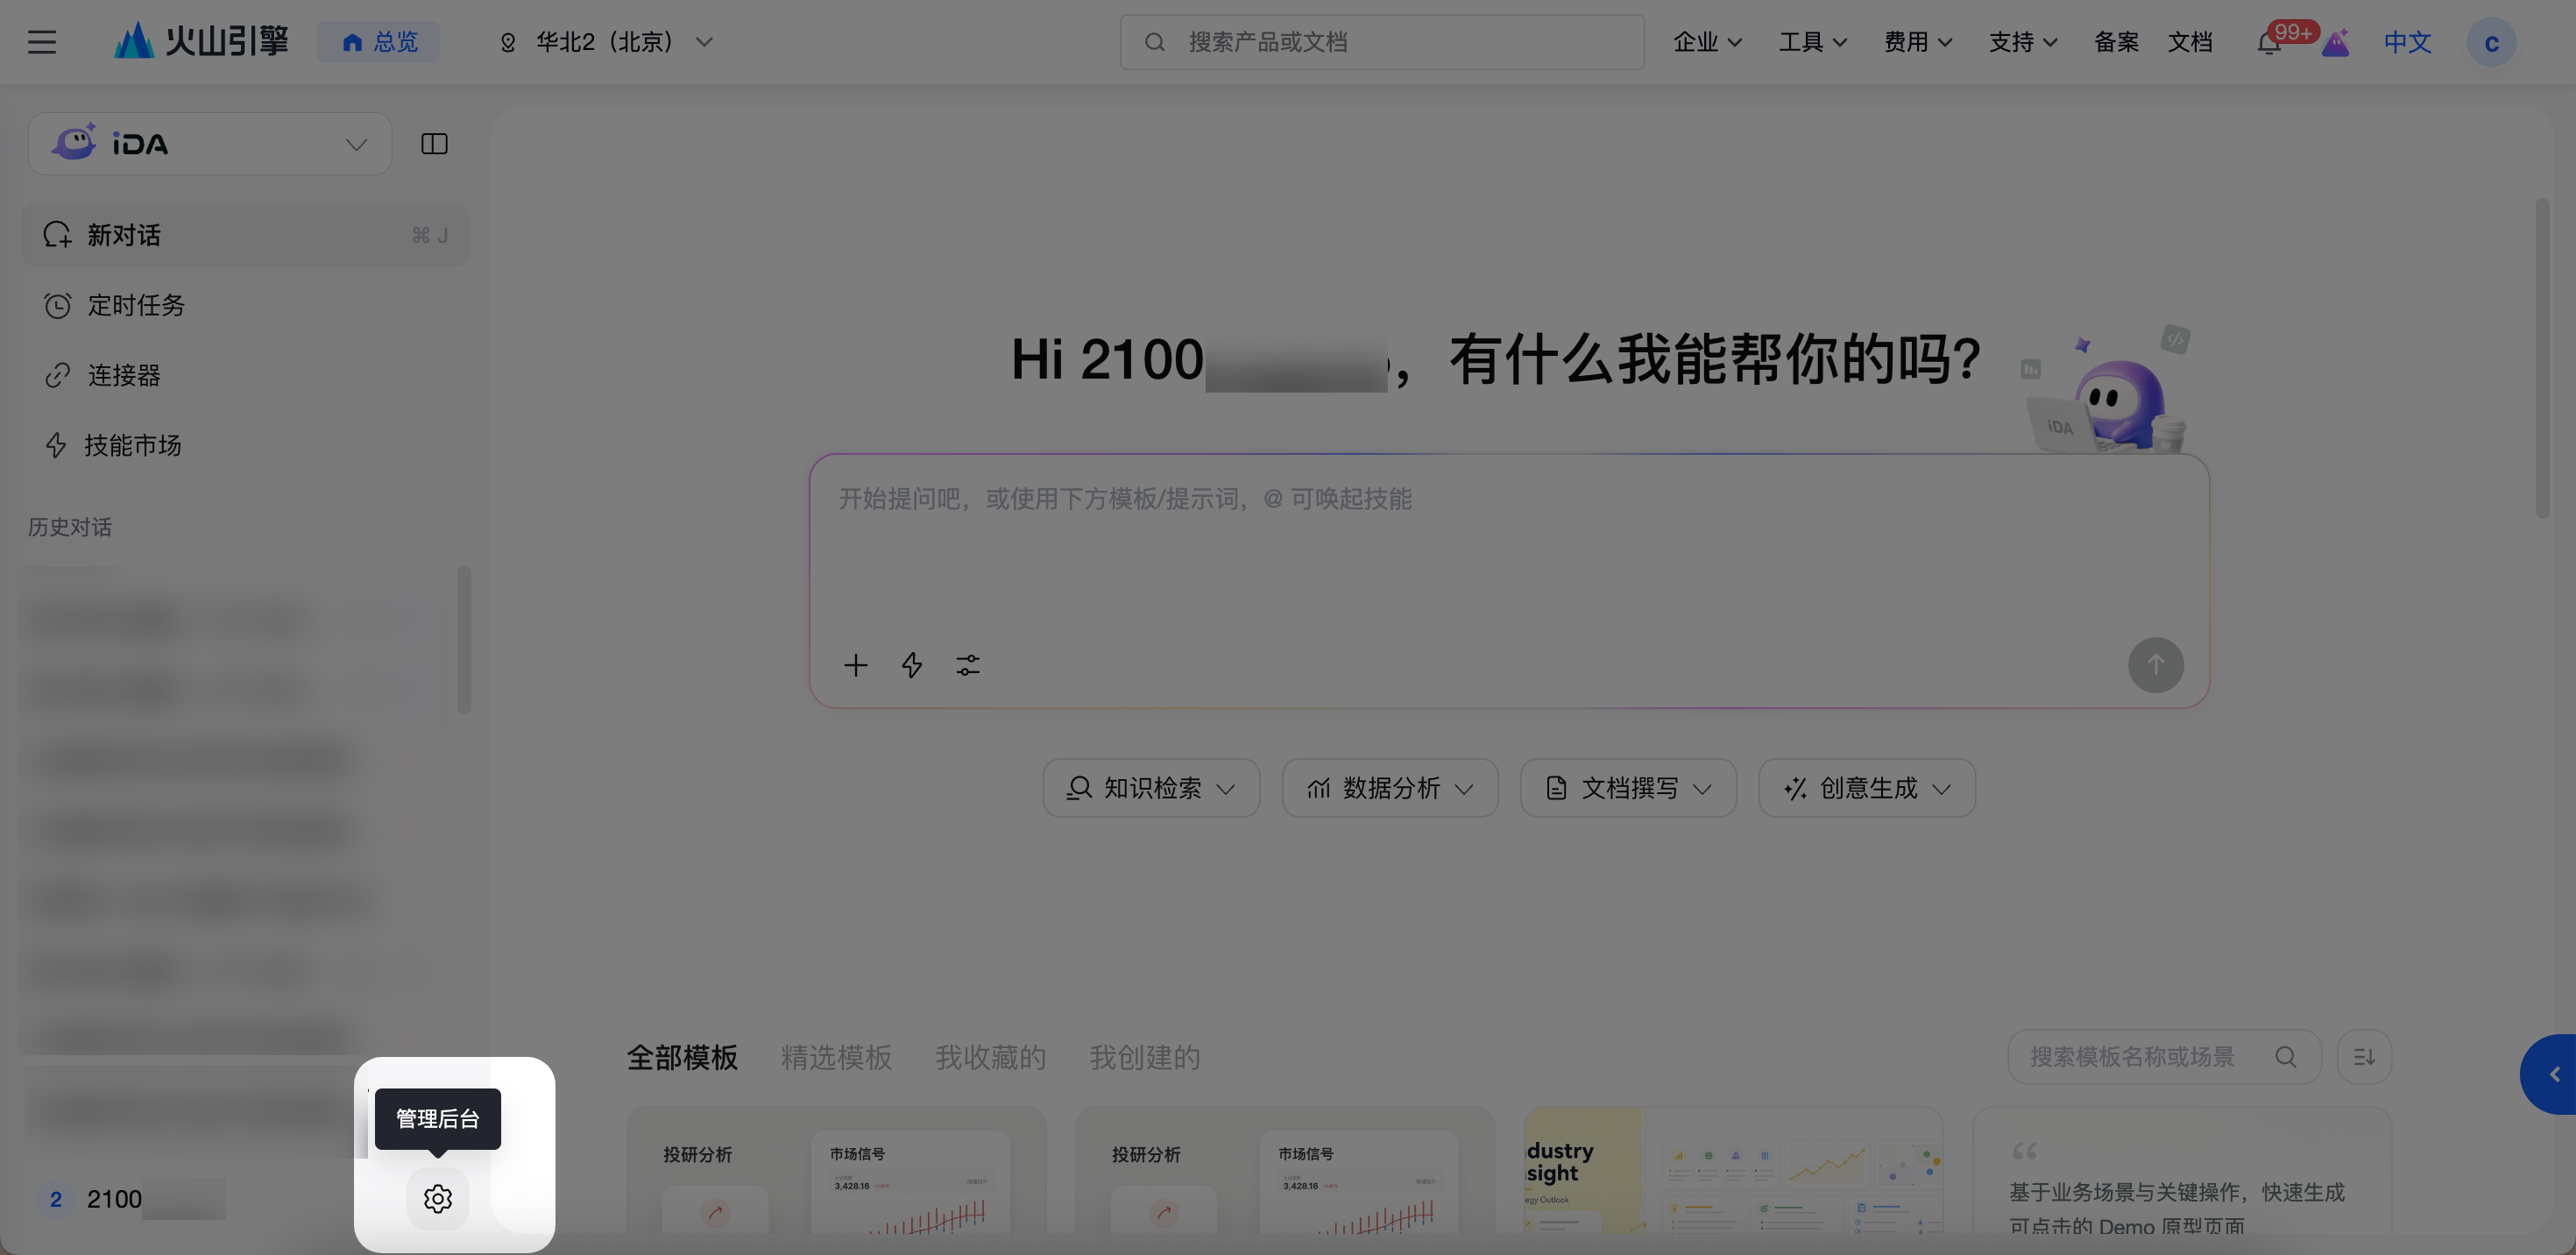The image size is (2576, 1255).
Task: Open the sliders settings icon in chat box
Action: (968, 665)
